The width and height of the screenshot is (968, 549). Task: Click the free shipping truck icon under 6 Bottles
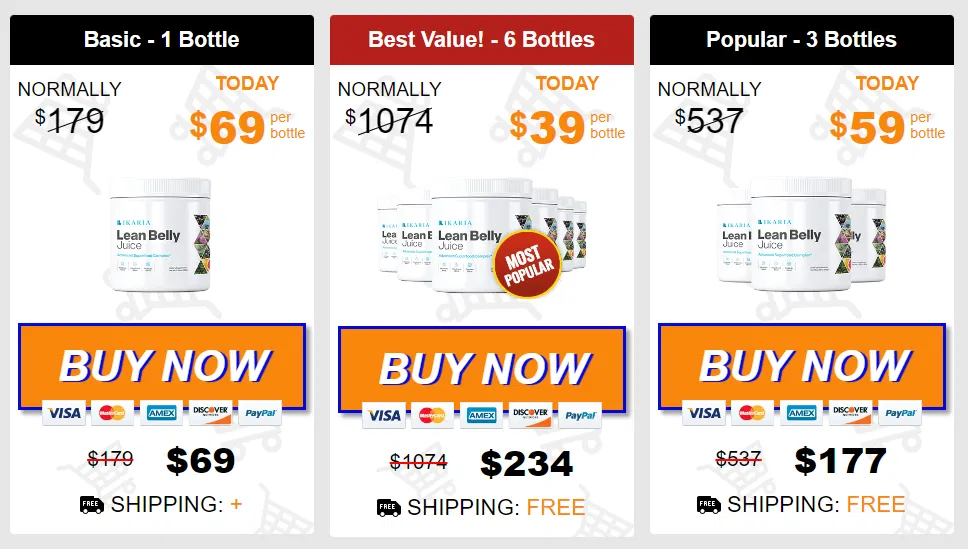click(x=388, y=508)
